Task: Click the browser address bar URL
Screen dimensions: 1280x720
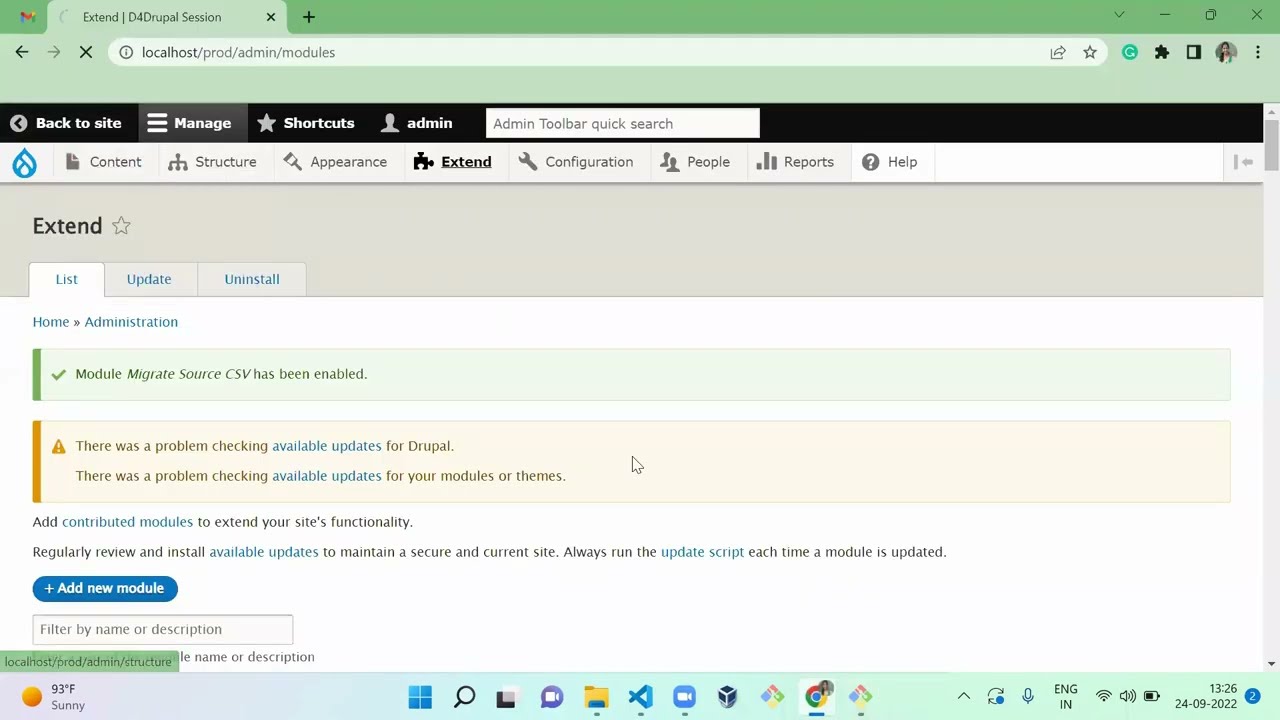Action: point(238,52)
